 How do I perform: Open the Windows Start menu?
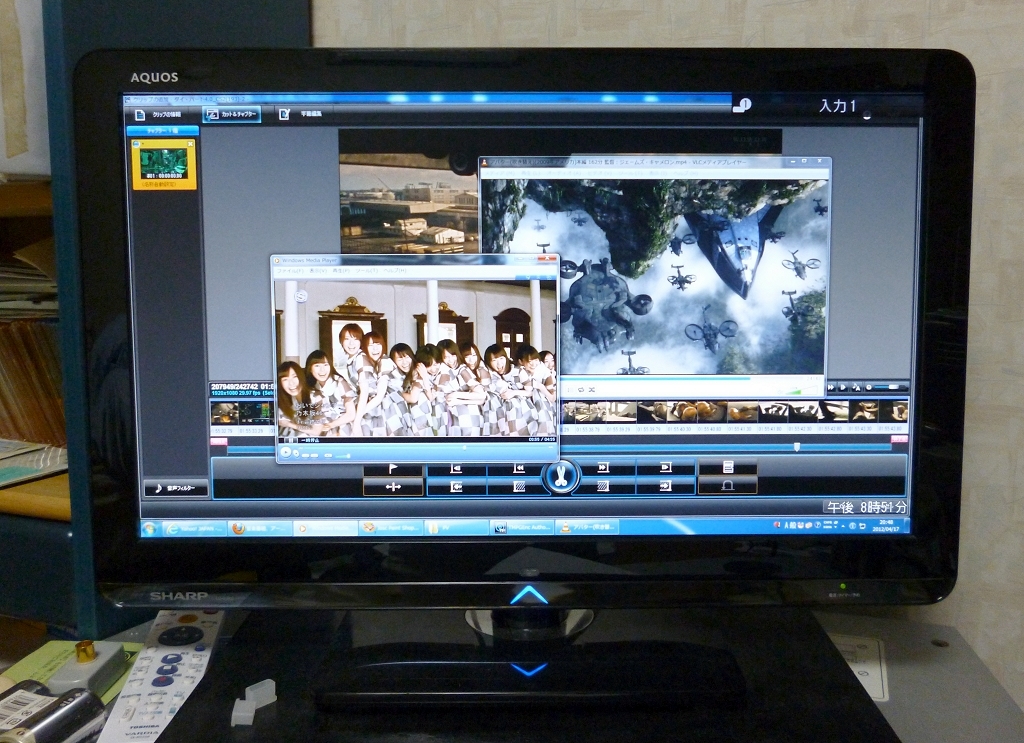point(150,529)
